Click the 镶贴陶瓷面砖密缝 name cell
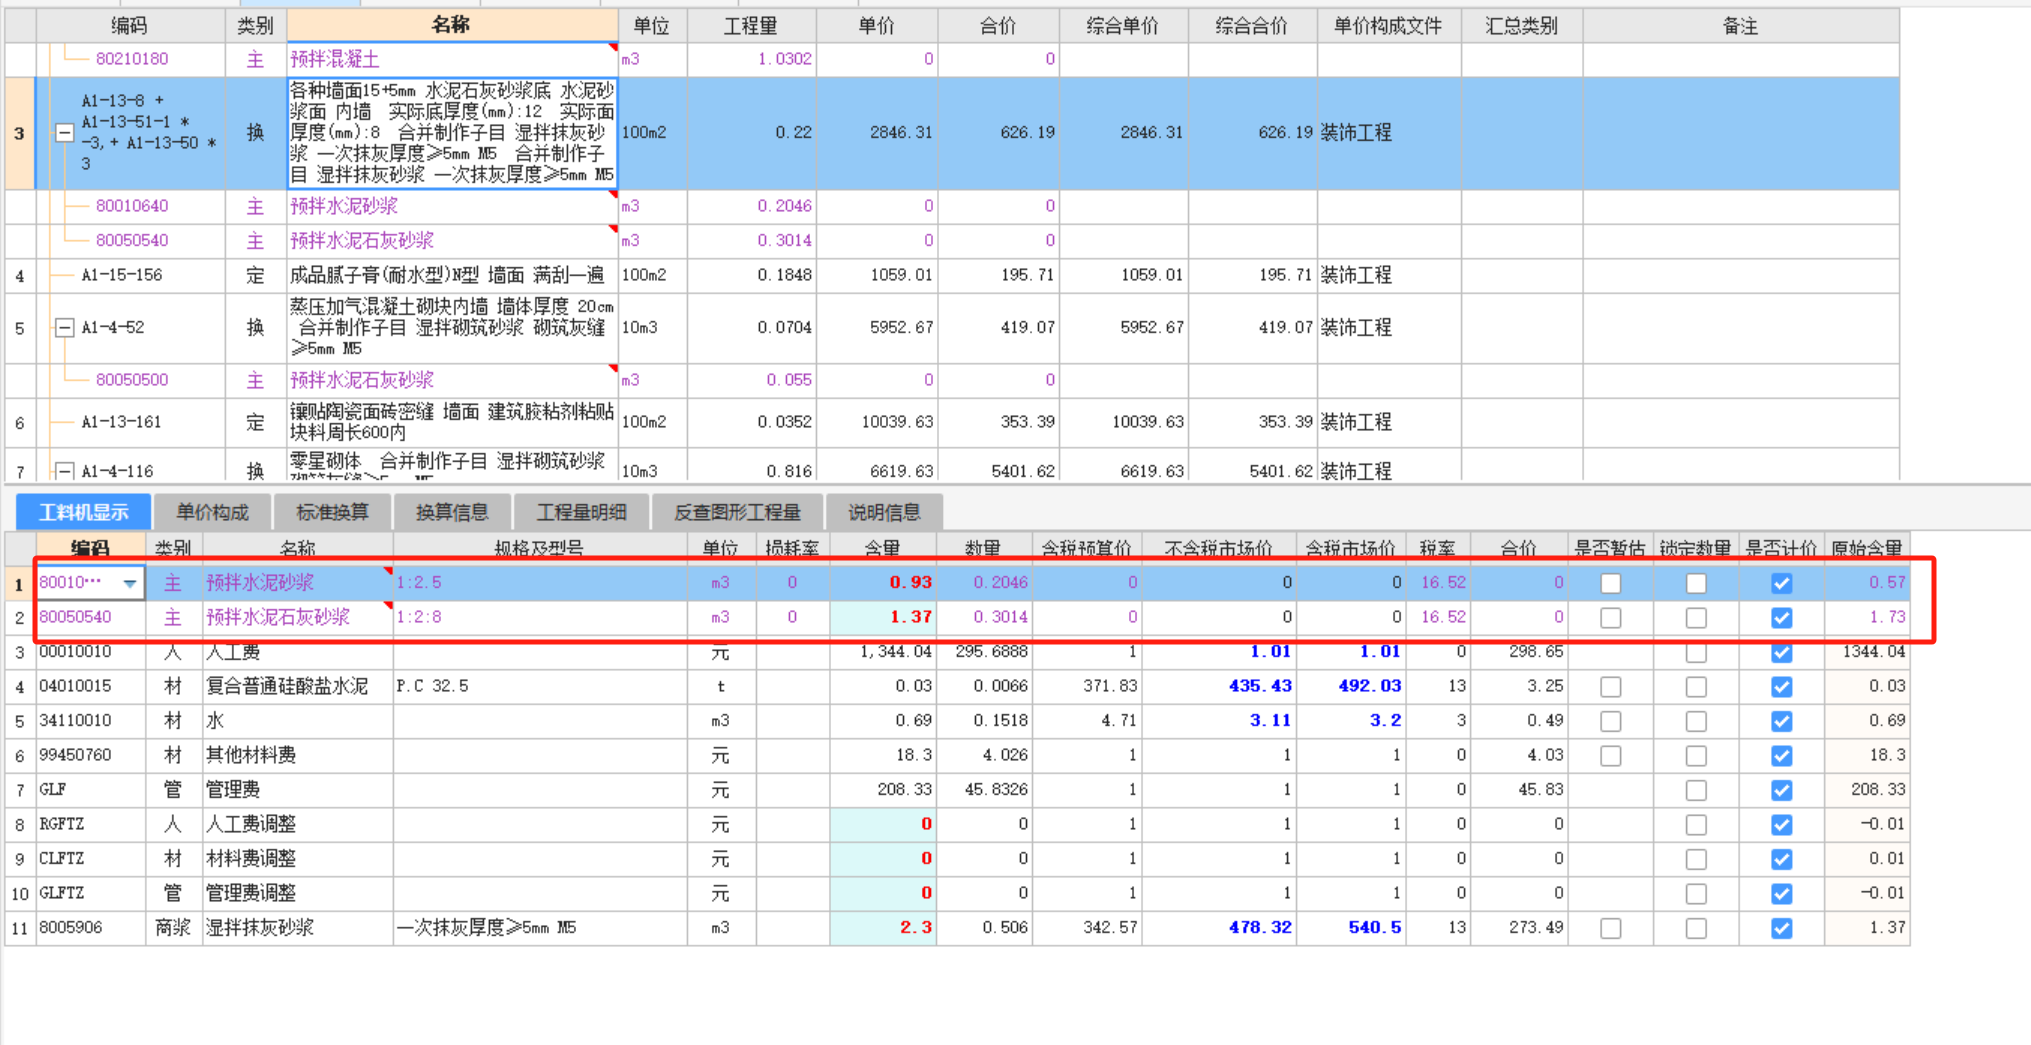 452,422
